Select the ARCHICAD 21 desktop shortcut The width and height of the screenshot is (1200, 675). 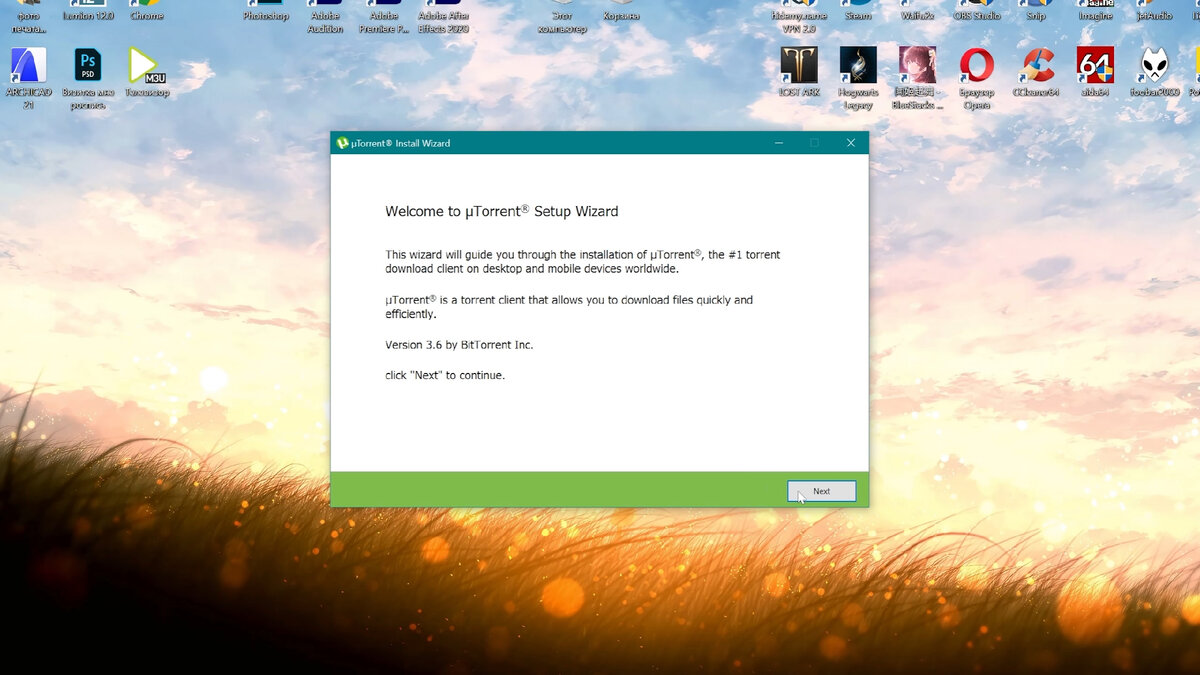pyautogui.click(x=28, y=77)
